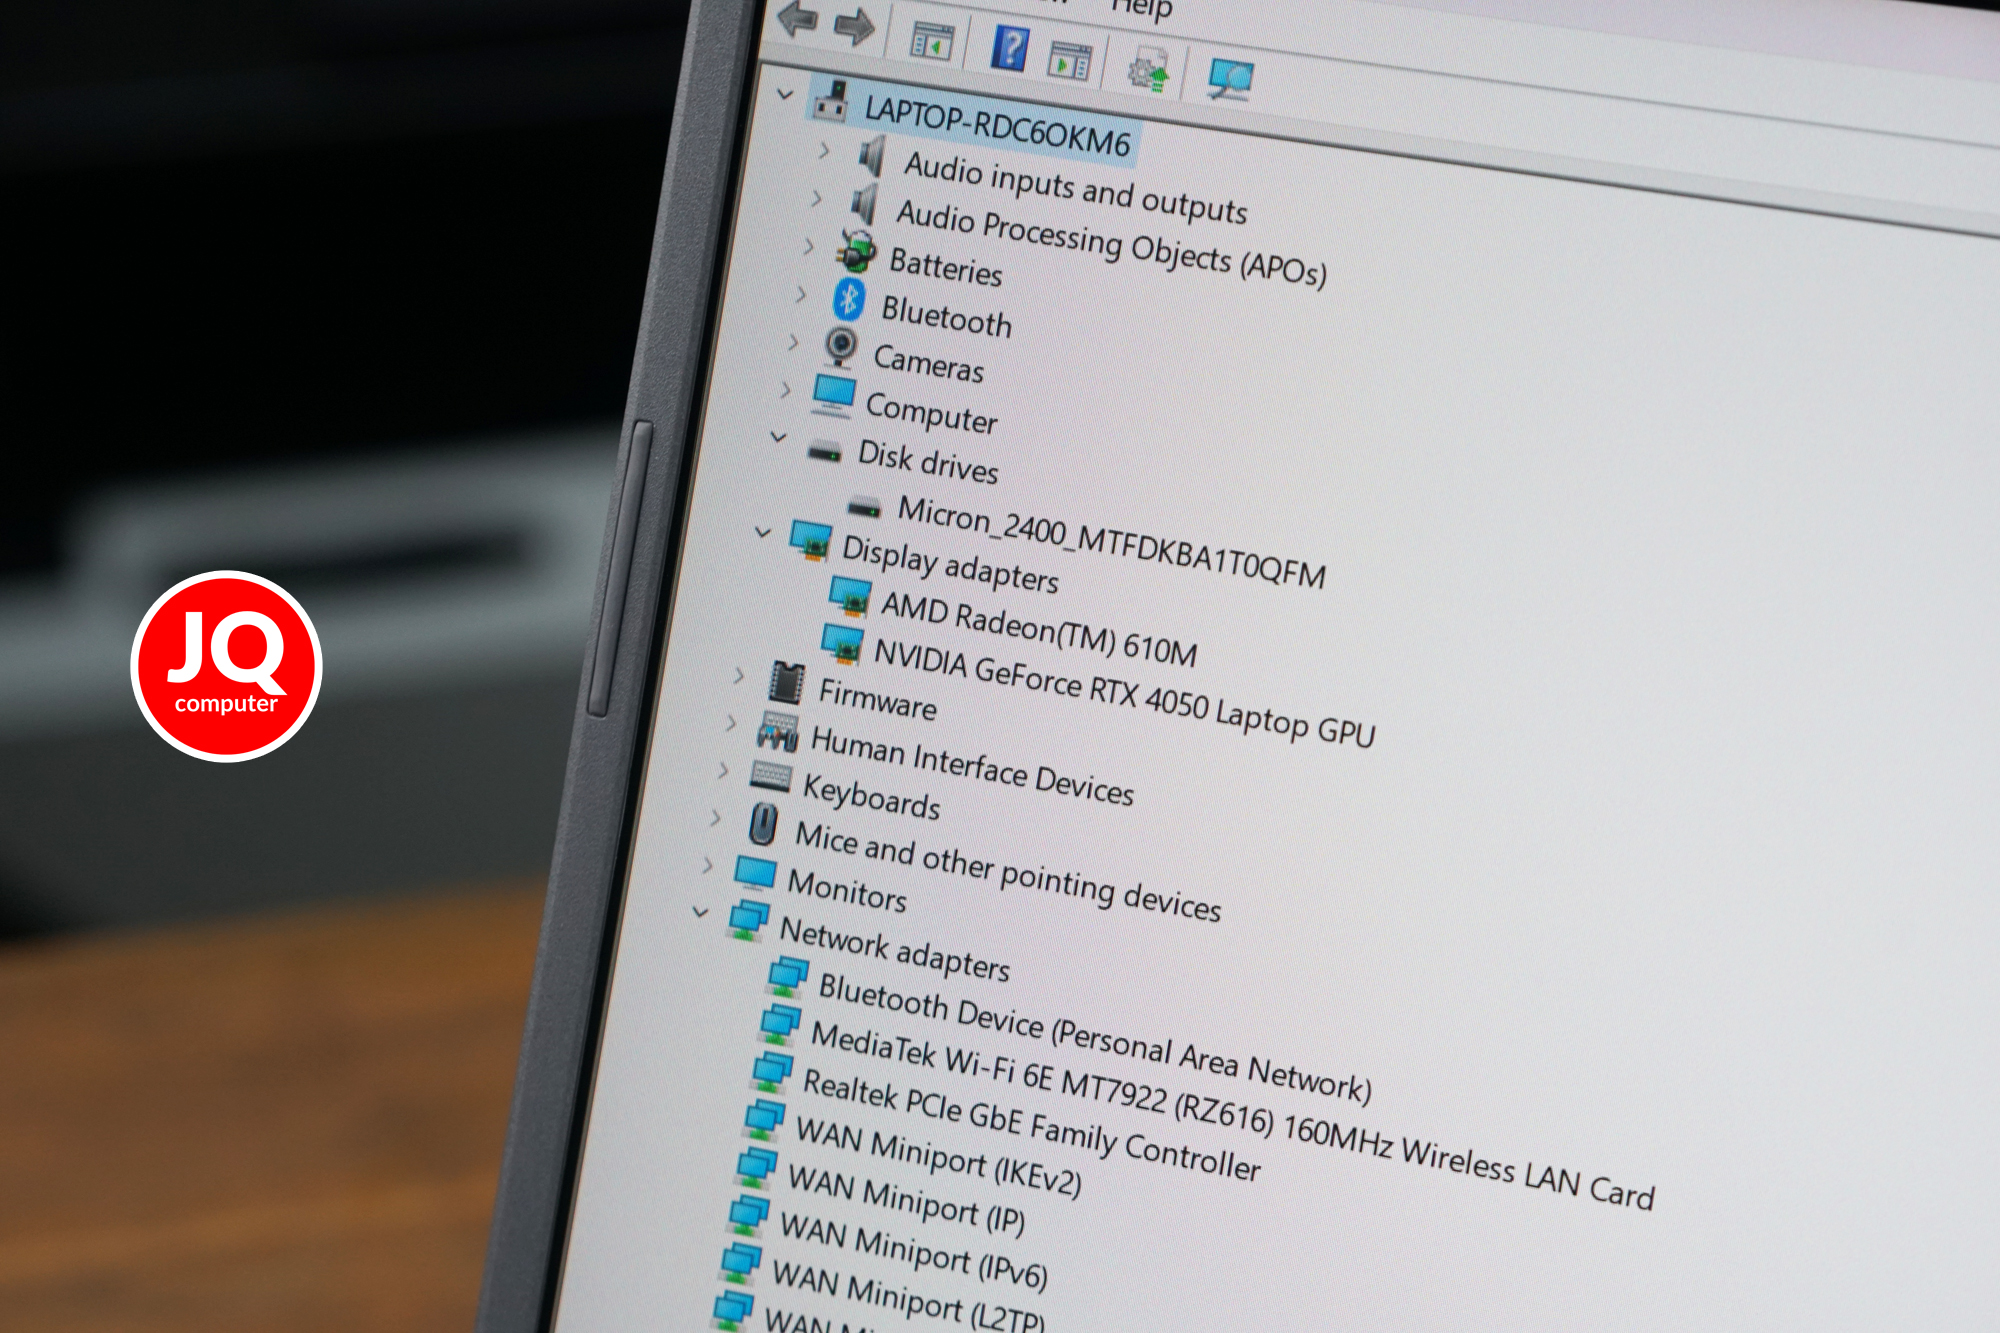Expand the Keyboards chevron

tap(723, 770)
